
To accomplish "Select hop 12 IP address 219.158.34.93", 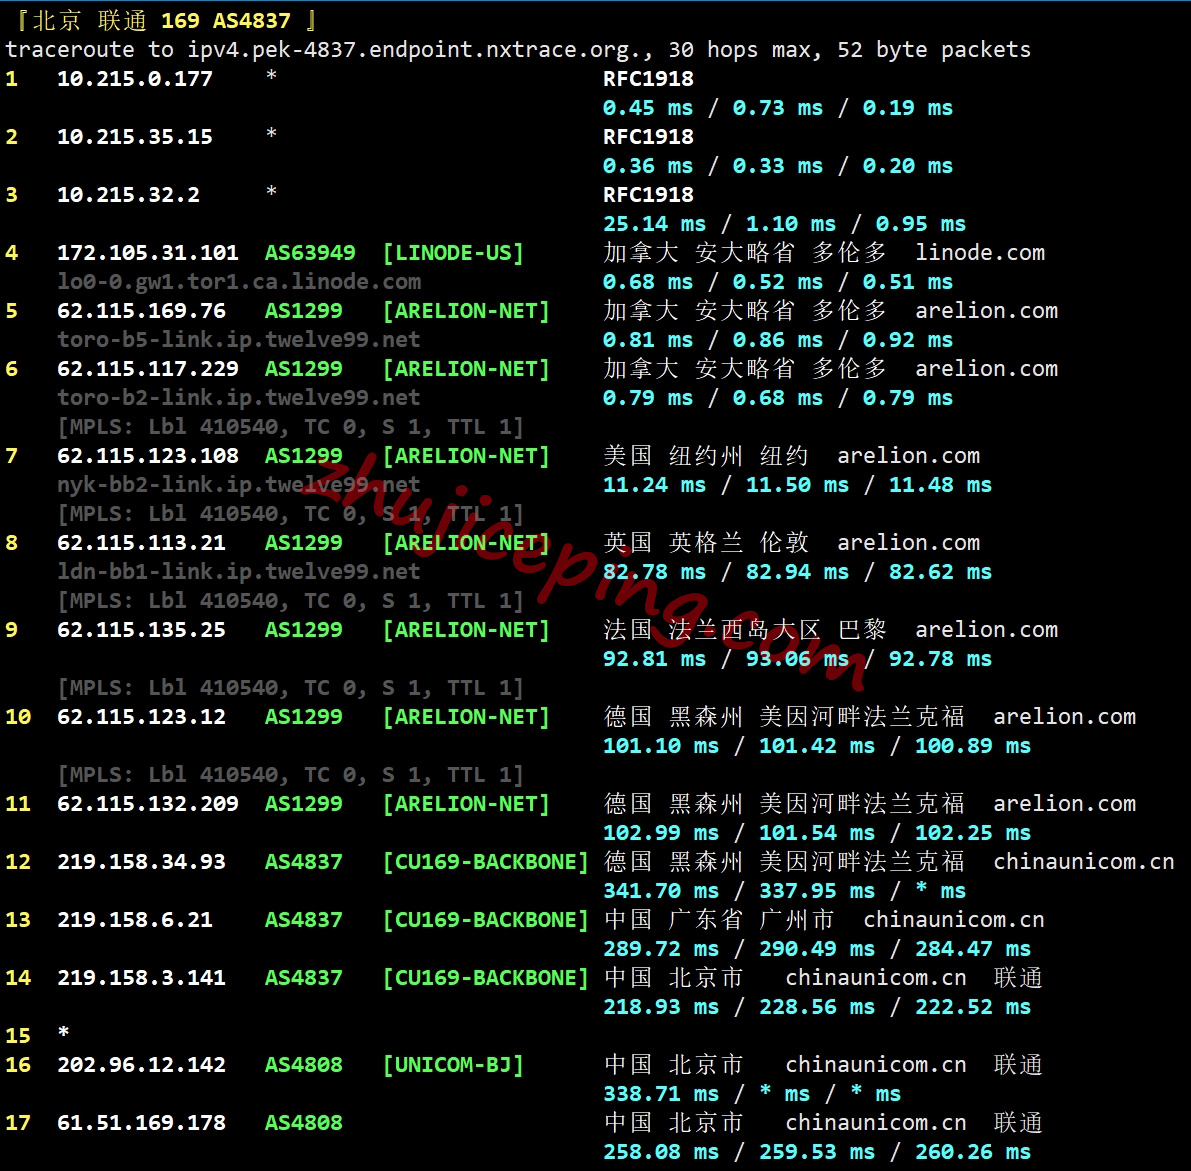I will coord(141,862).
